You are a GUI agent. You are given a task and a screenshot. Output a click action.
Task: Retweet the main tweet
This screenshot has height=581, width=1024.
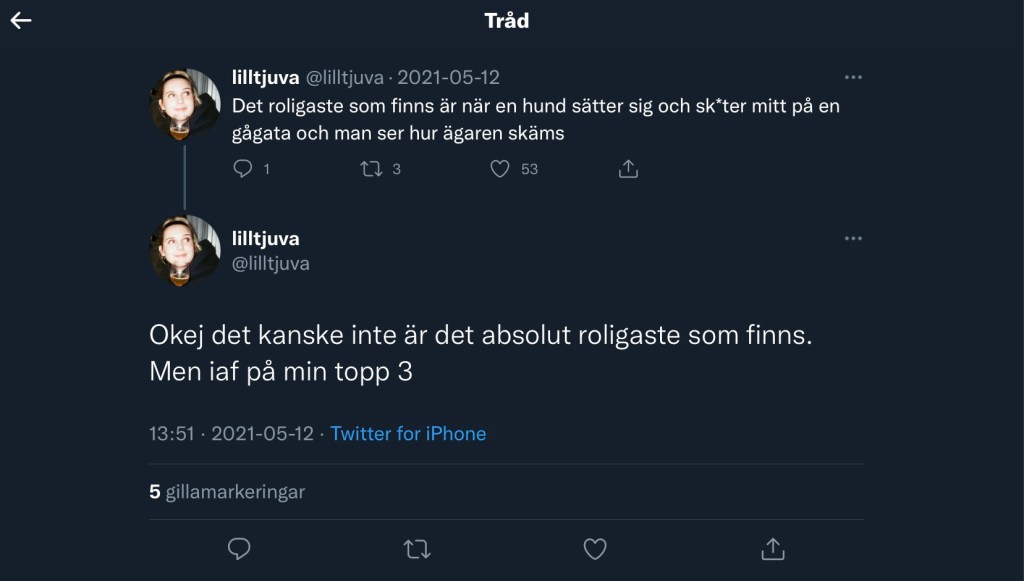coord(417,548)
